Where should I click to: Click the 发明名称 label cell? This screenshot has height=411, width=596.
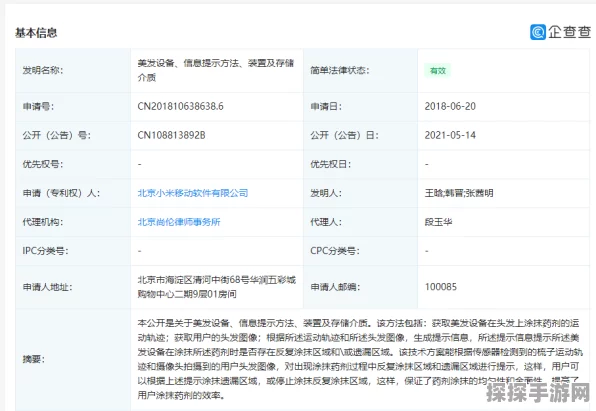(73, 70)
